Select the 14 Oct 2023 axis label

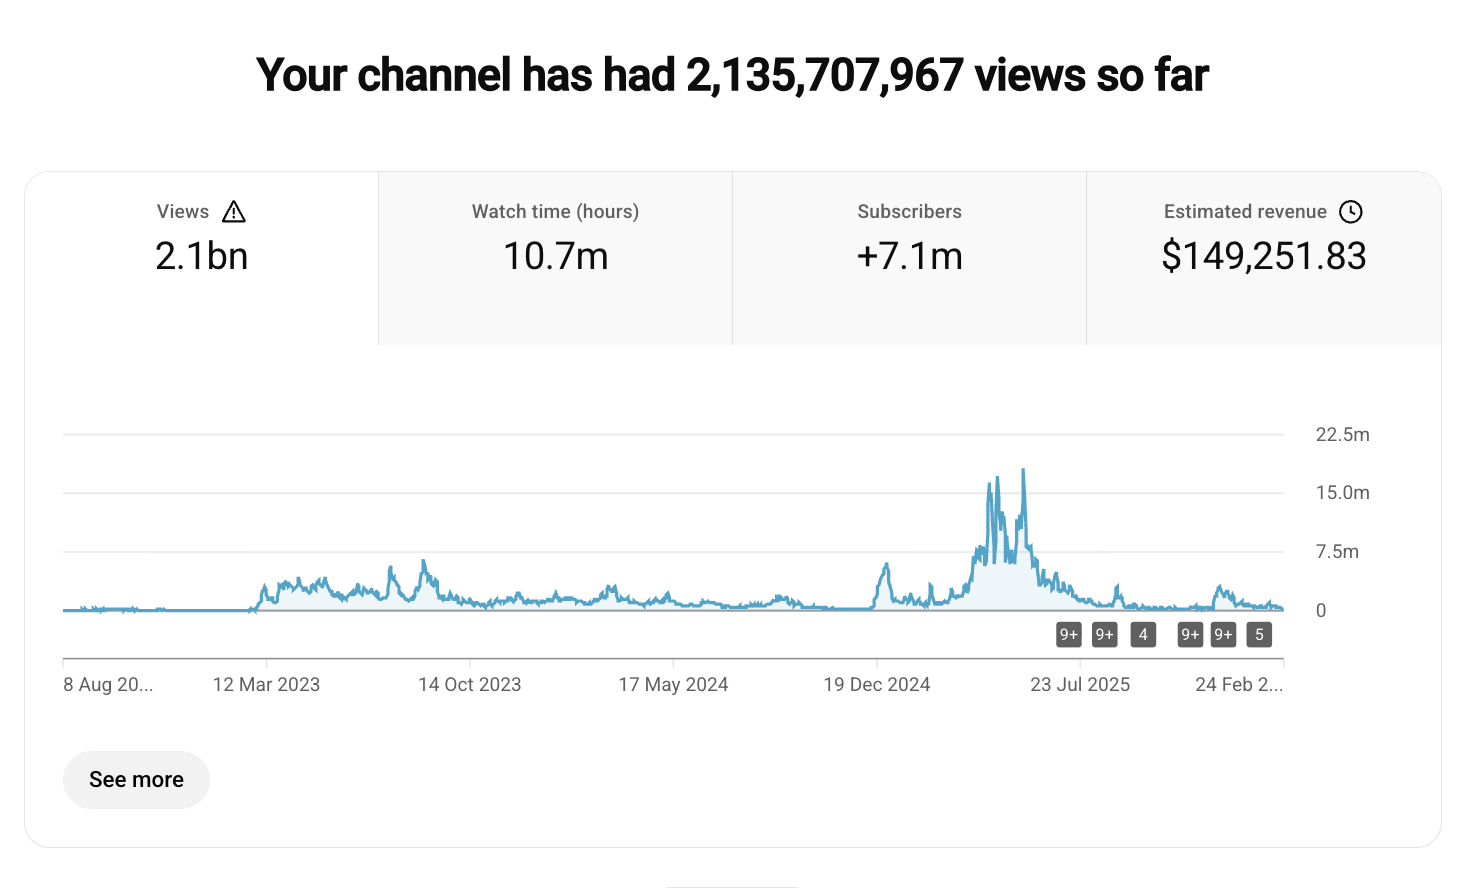click(x=470, y=685)
